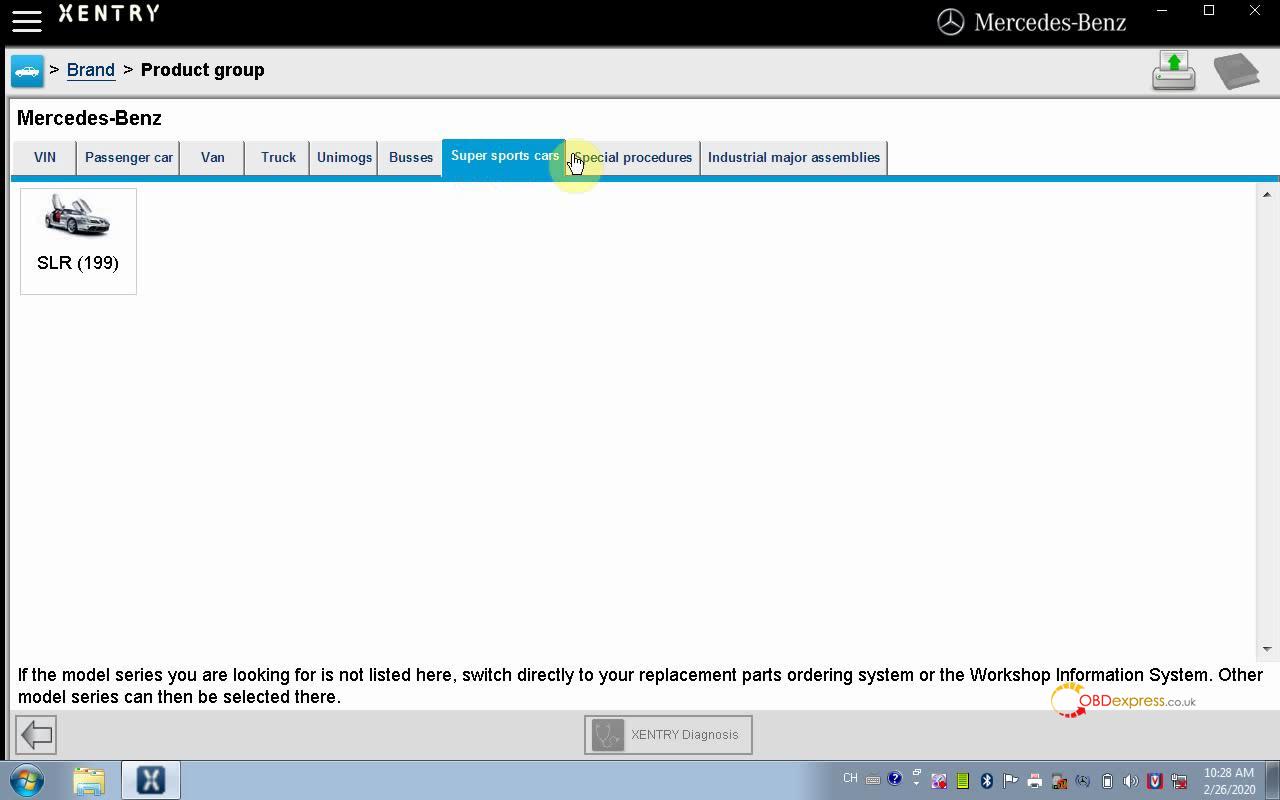Open the Action Center flag icon
The height and width of the screenshot is (800, 1280).
coord(1010,781)
